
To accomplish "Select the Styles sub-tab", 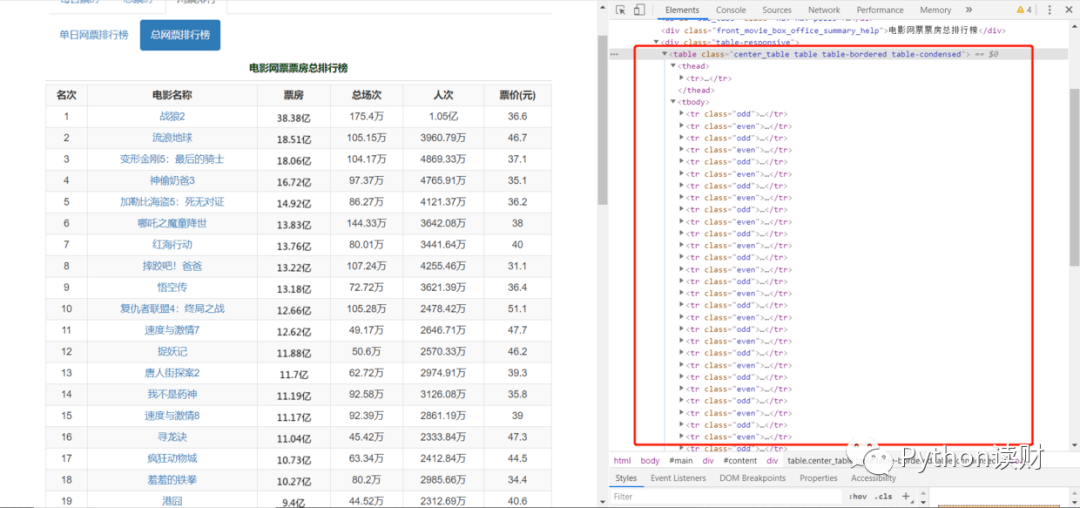I will pyautogui.click(x=626, y=478).
